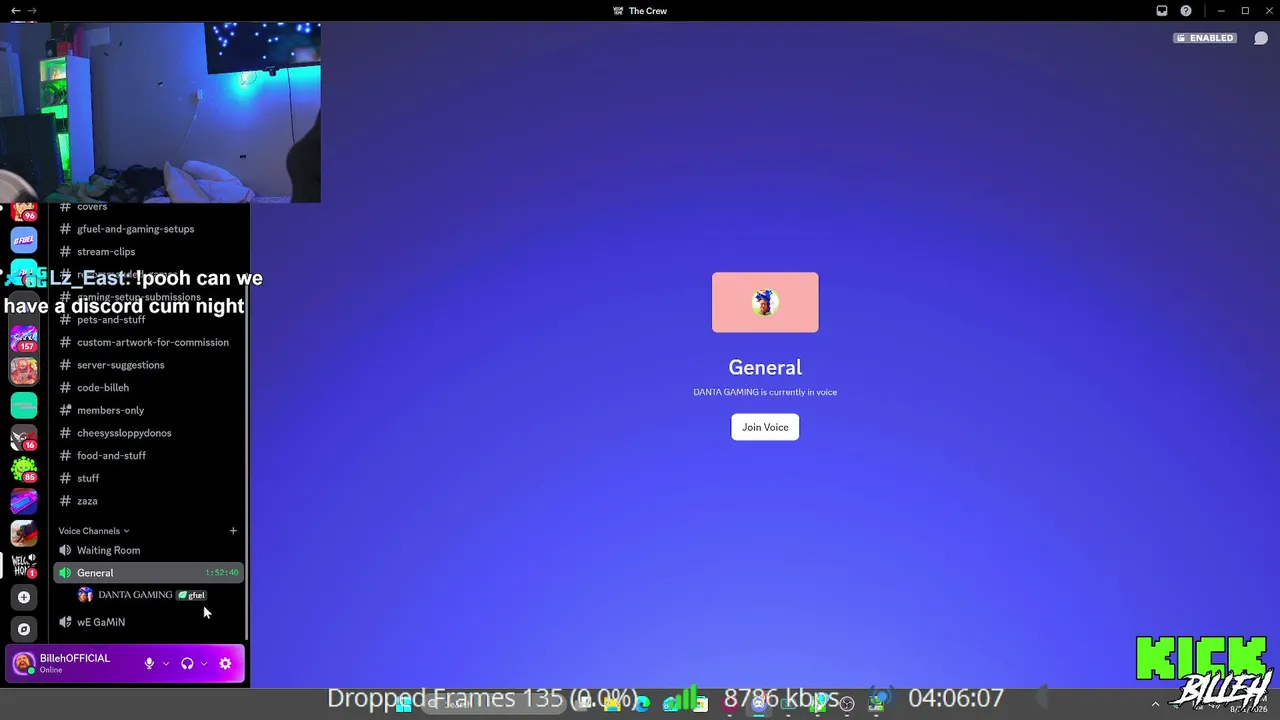Viewport: 1280px width, 720px height.
Task: Click the gfuel tag beside DANTA GAMING
Action: [192, 595]
